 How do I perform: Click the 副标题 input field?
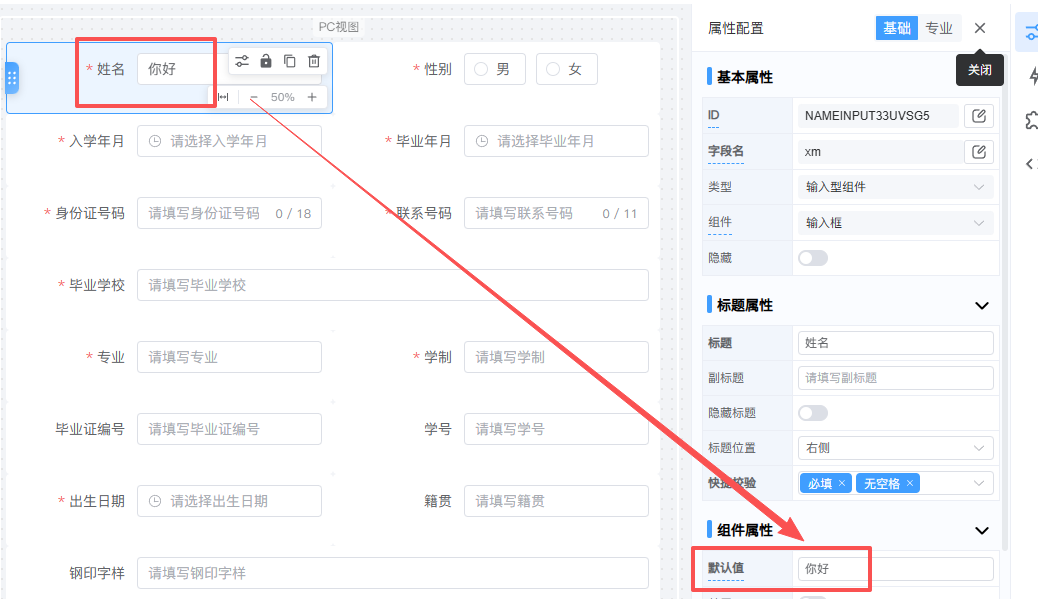[x=895, y=378]
